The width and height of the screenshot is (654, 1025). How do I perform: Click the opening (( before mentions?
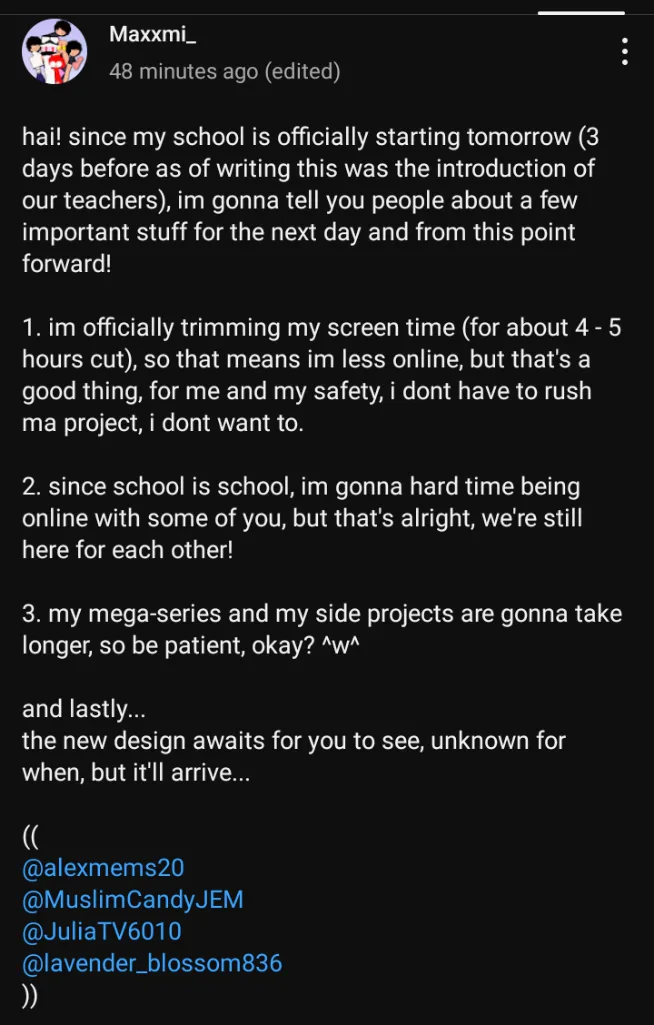tap(30, 837)
